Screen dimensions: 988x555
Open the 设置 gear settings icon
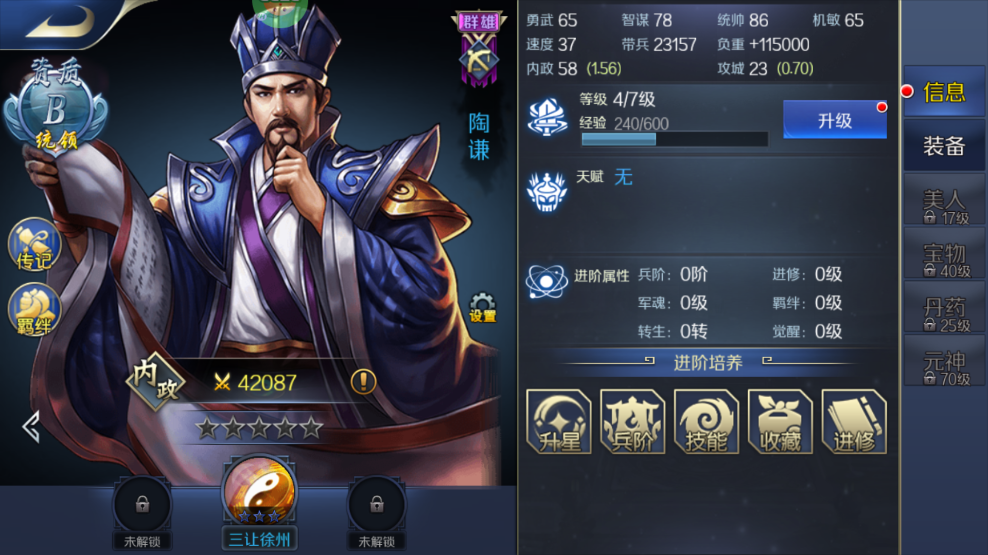(483, 307)
